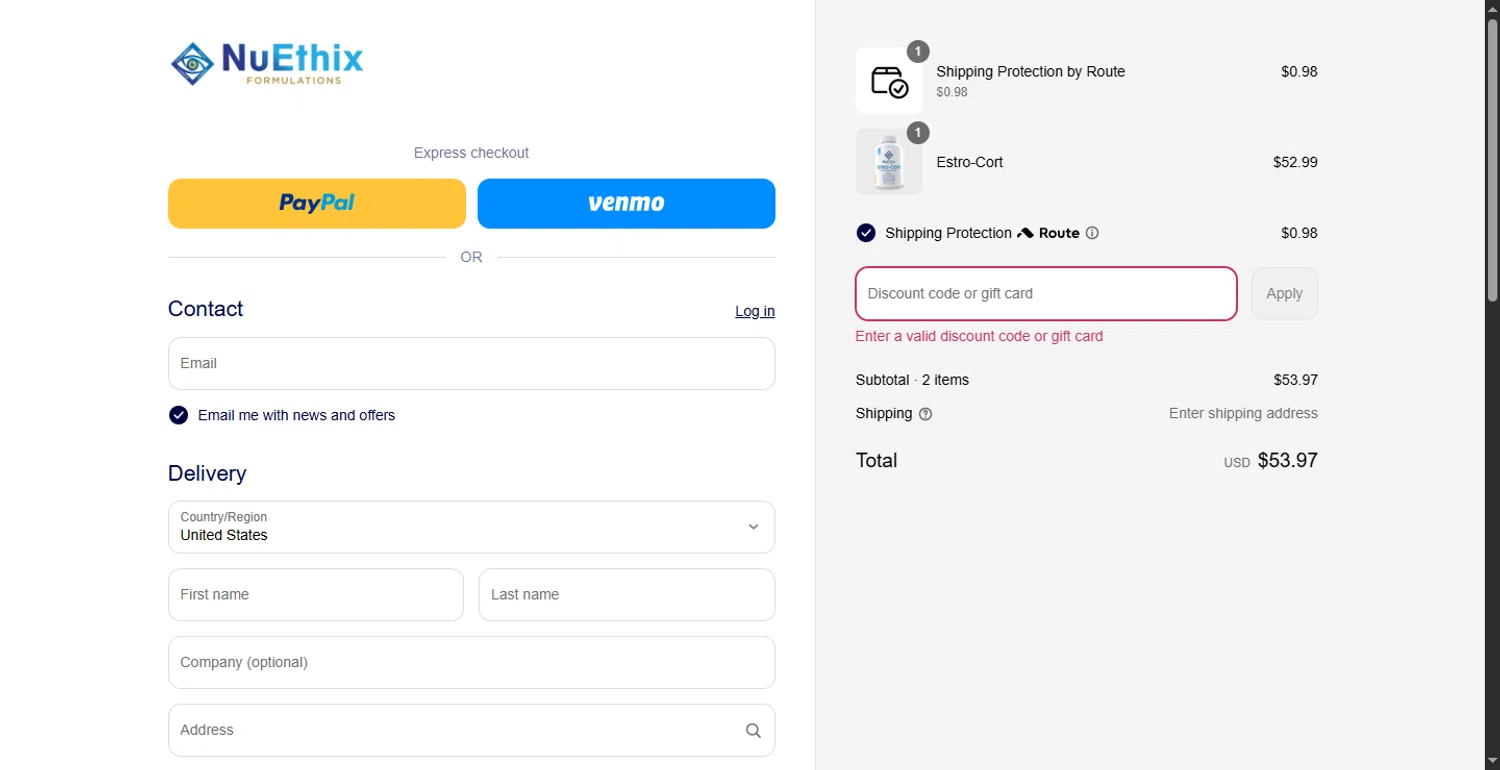
Task: Focus the First name field
Action: [x=316, y=595]
